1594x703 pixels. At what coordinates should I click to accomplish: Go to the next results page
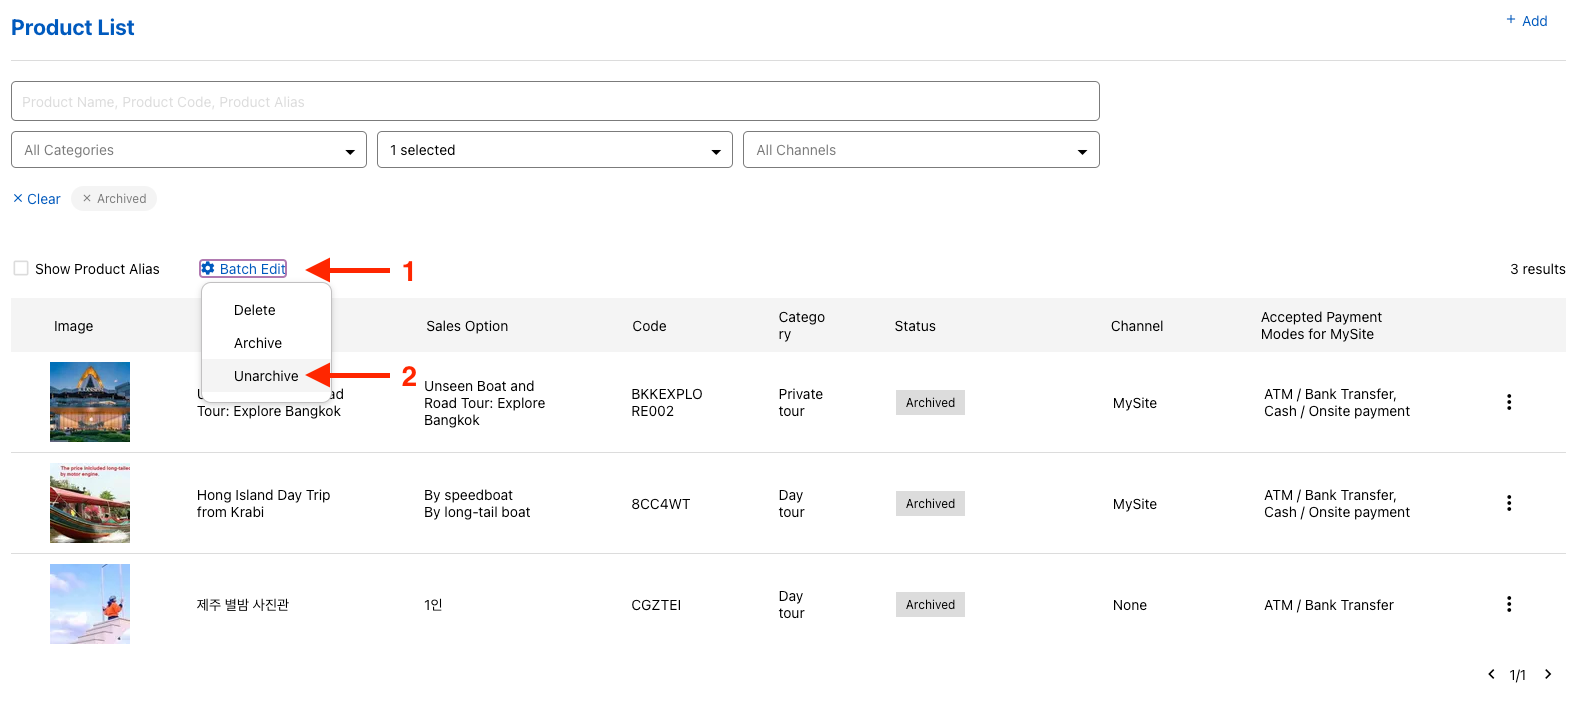1548,675
